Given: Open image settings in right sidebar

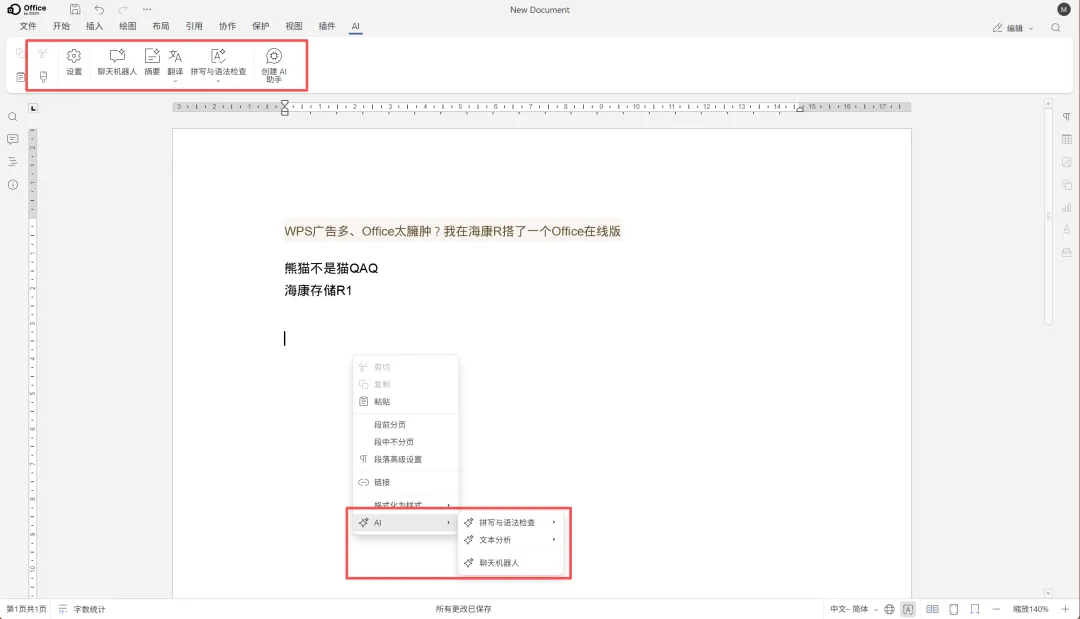Looking at the screenshot, I should pyautogui.click(x=1066, y=162).
